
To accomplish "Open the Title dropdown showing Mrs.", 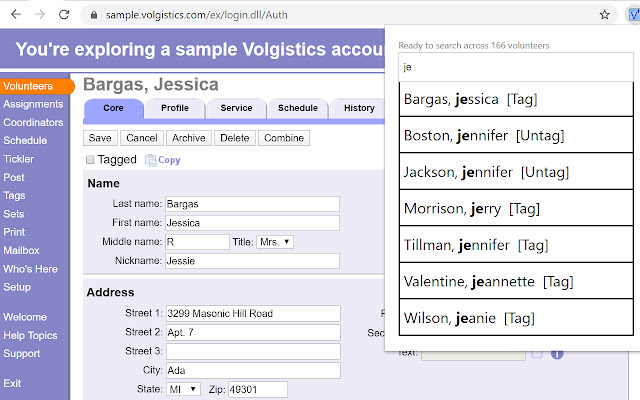I will [x=275, y=242].
